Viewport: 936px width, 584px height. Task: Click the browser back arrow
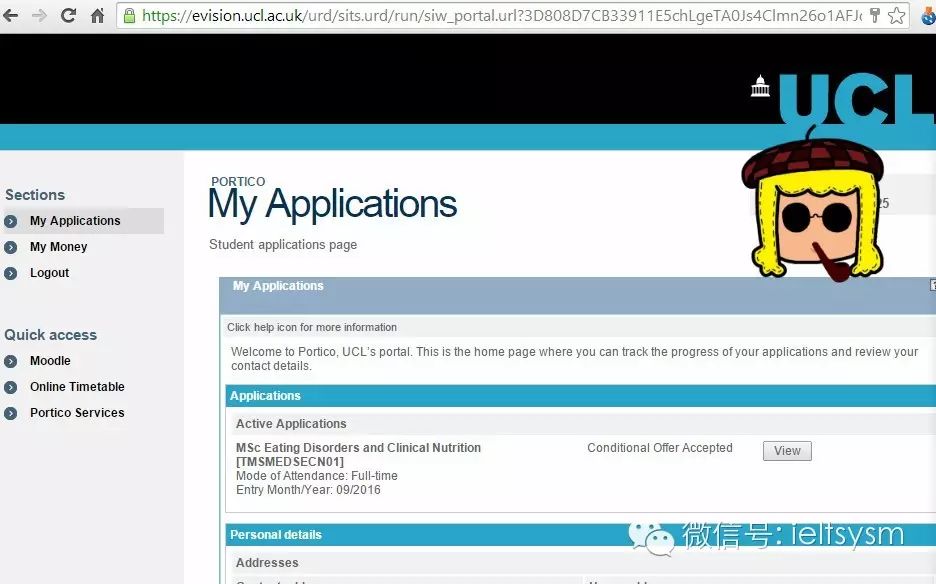[x=10, y=16]
